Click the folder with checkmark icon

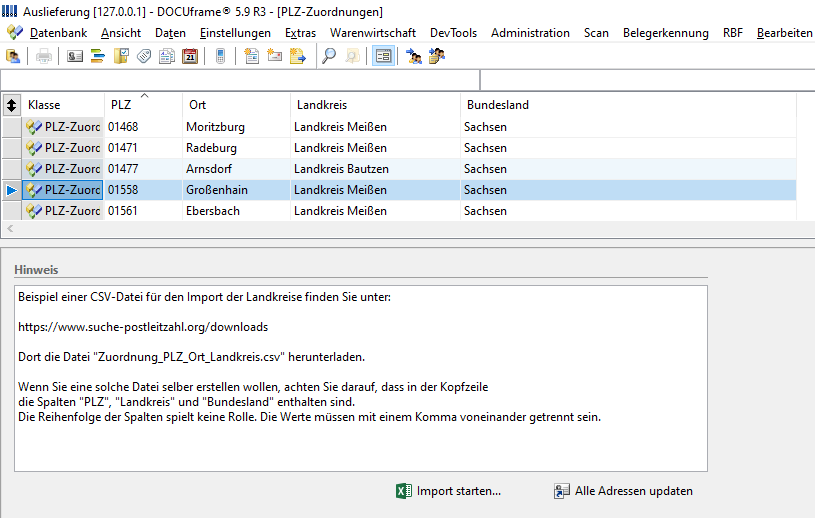(x=121, y=56)
